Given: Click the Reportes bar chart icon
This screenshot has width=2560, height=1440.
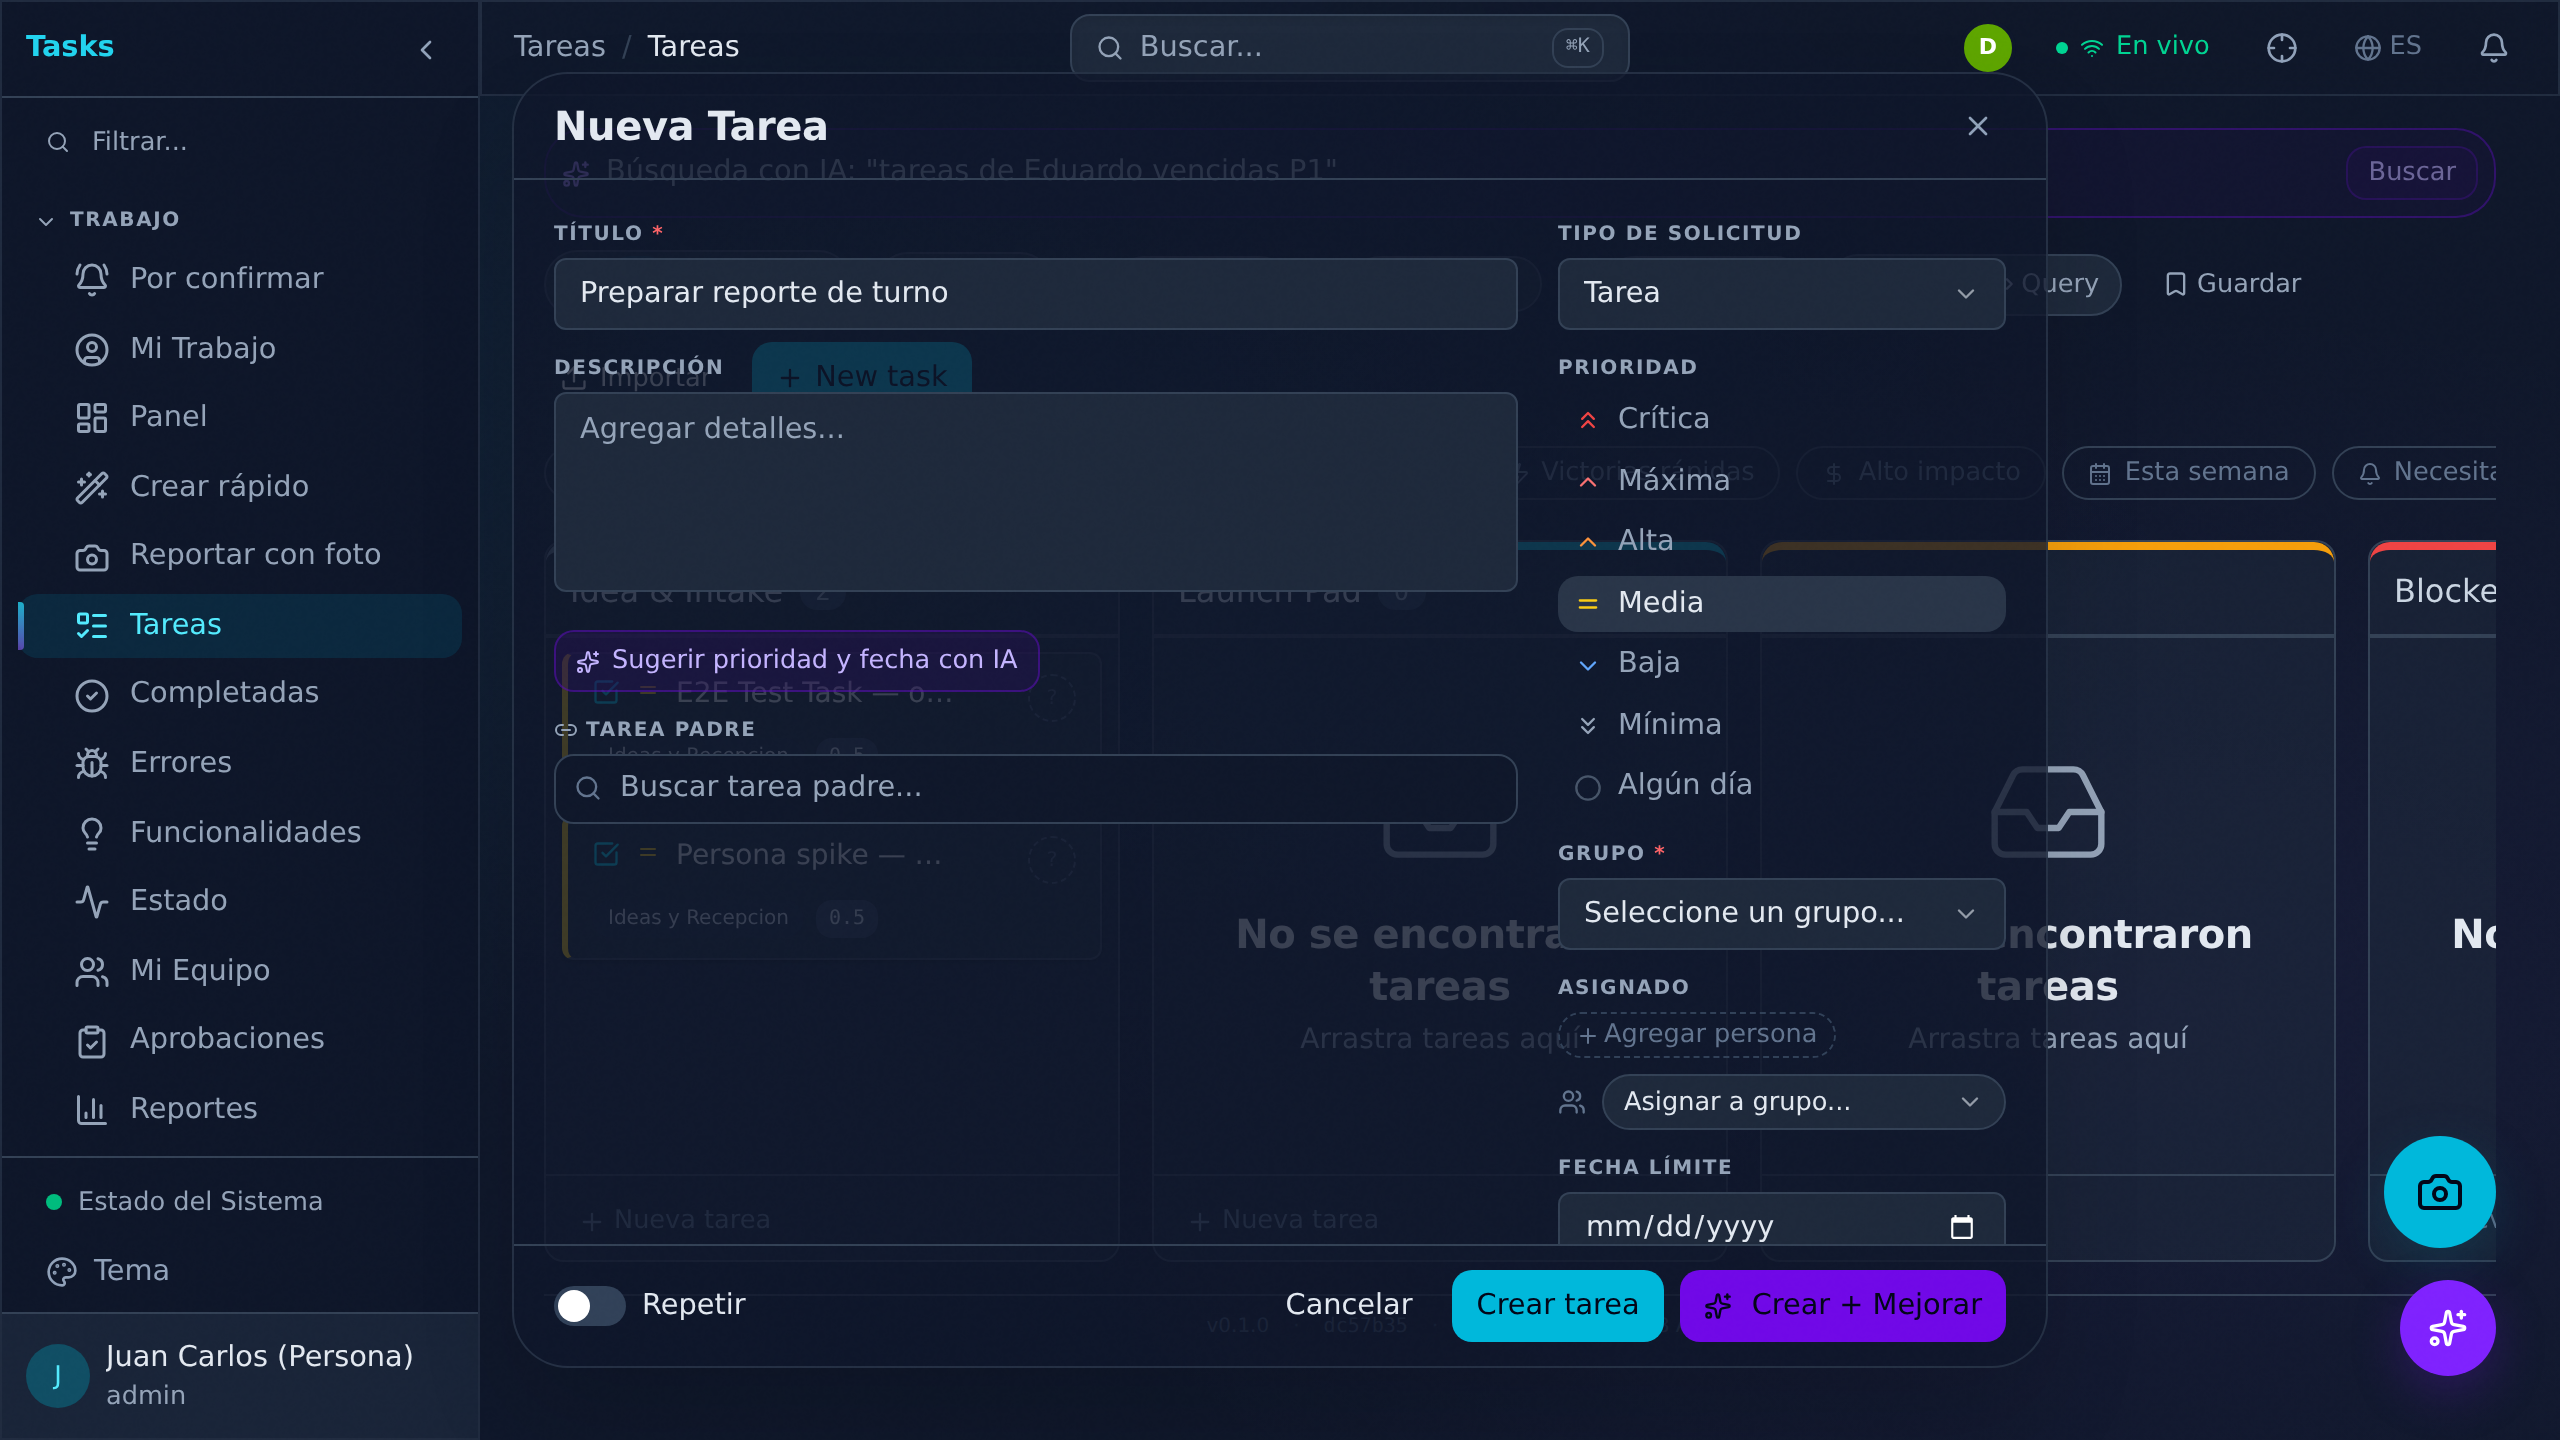Looking at the screenshot, I should point(92,1109).
